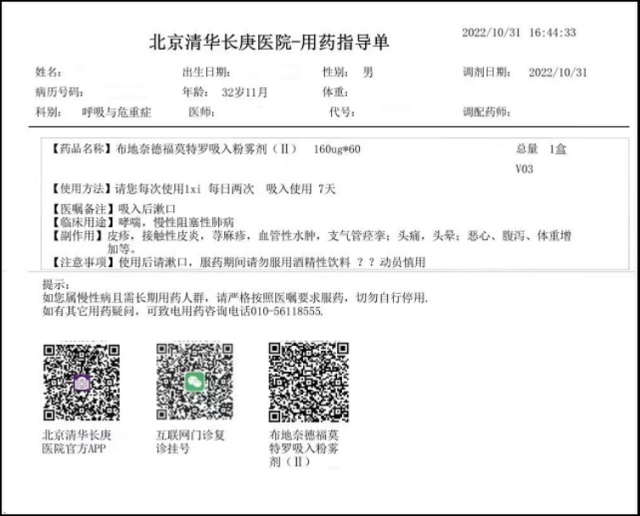Click the 互联网门诊复诊挂号 caption

click(191, 443)
